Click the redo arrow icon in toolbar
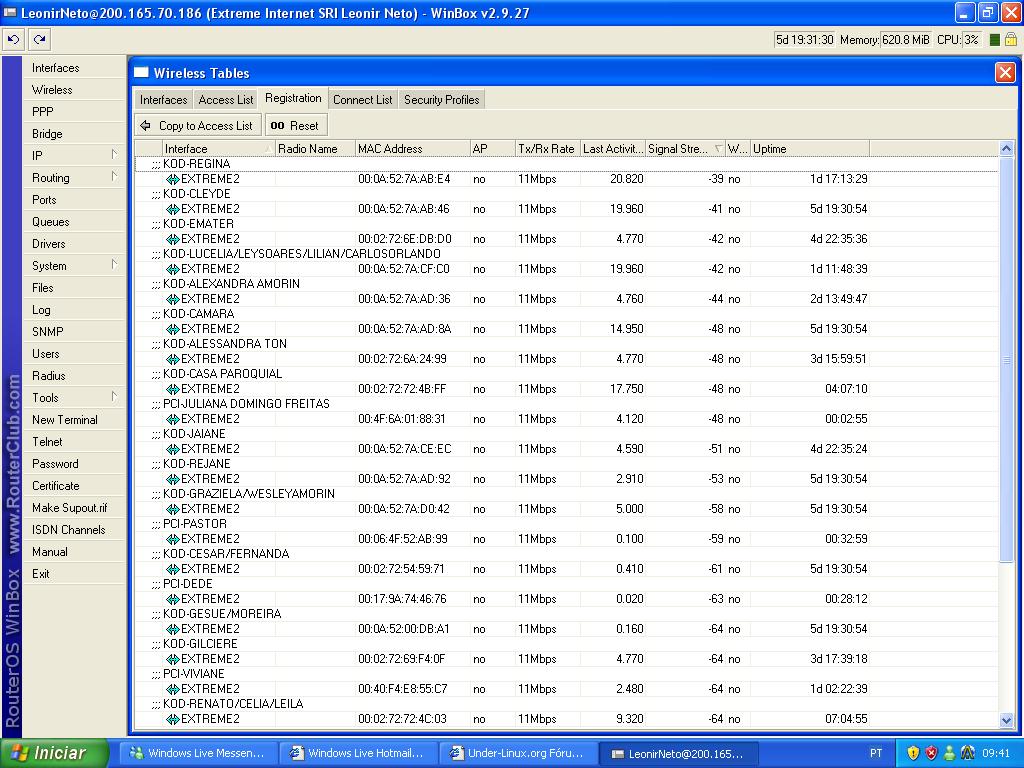This screenshot has height=768, width=1024. tap(39, 39)
